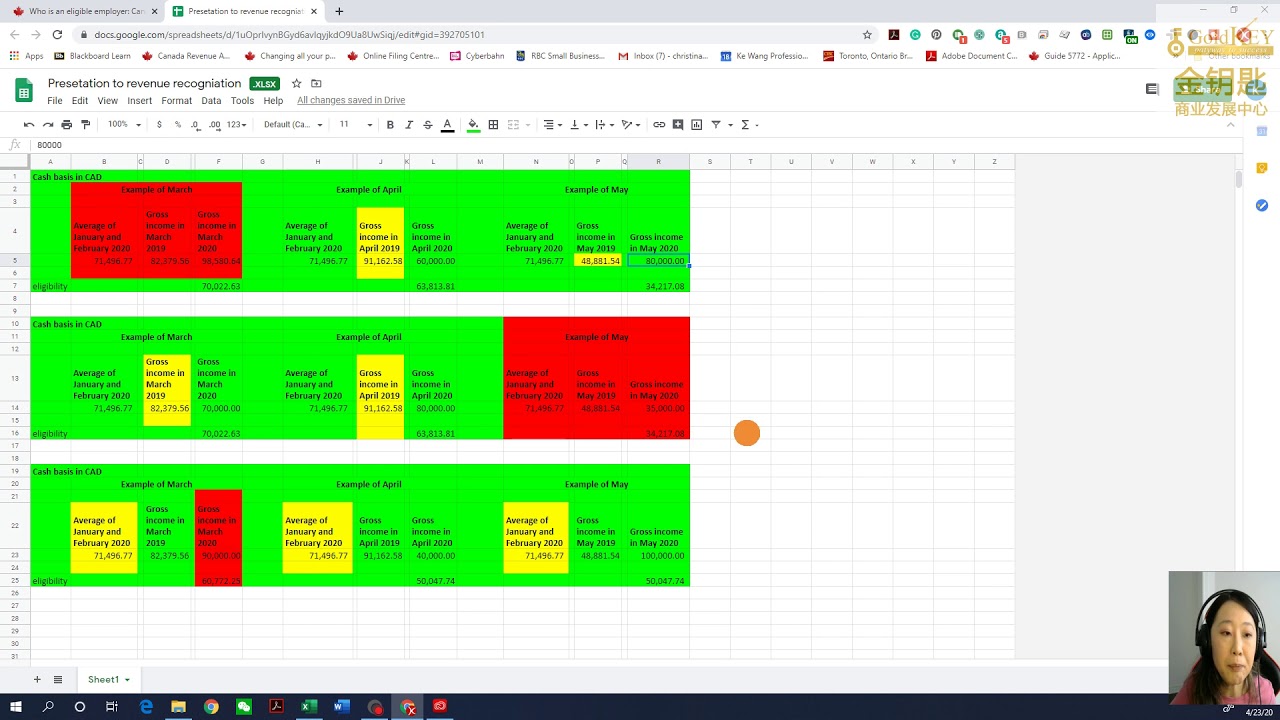Open the fill color picker

coord(474,125)
